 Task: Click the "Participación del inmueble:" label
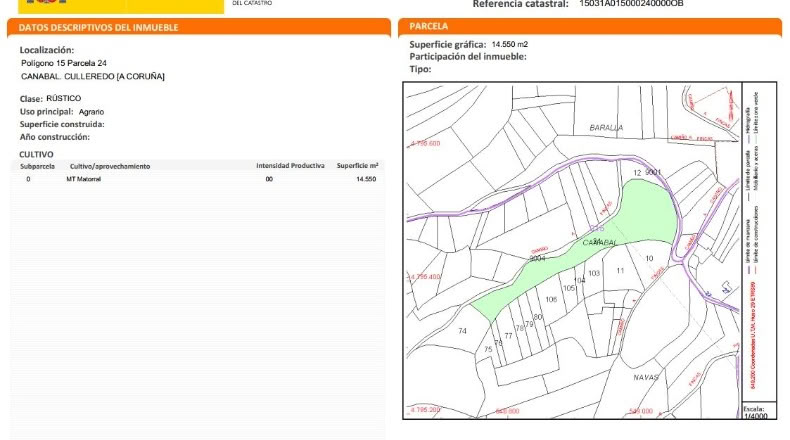pos(468,56)
